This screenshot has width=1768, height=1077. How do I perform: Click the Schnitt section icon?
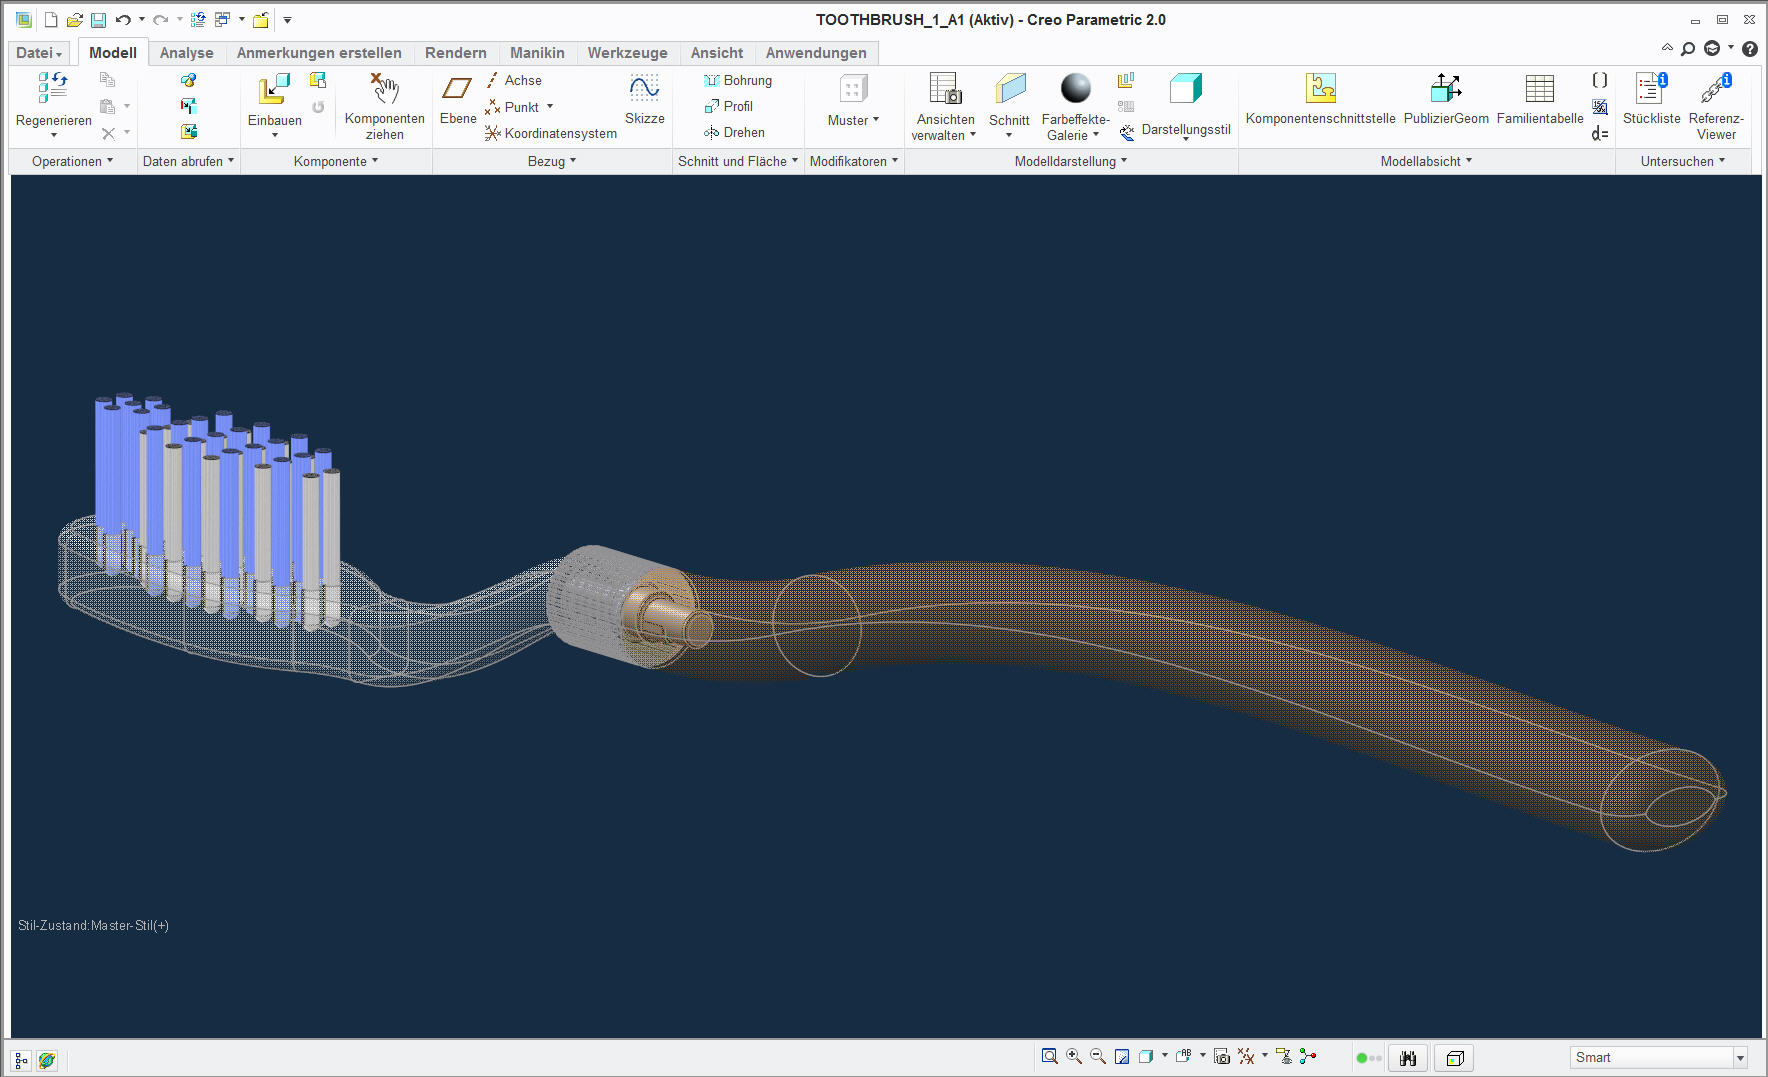[x=1010, y=88]
